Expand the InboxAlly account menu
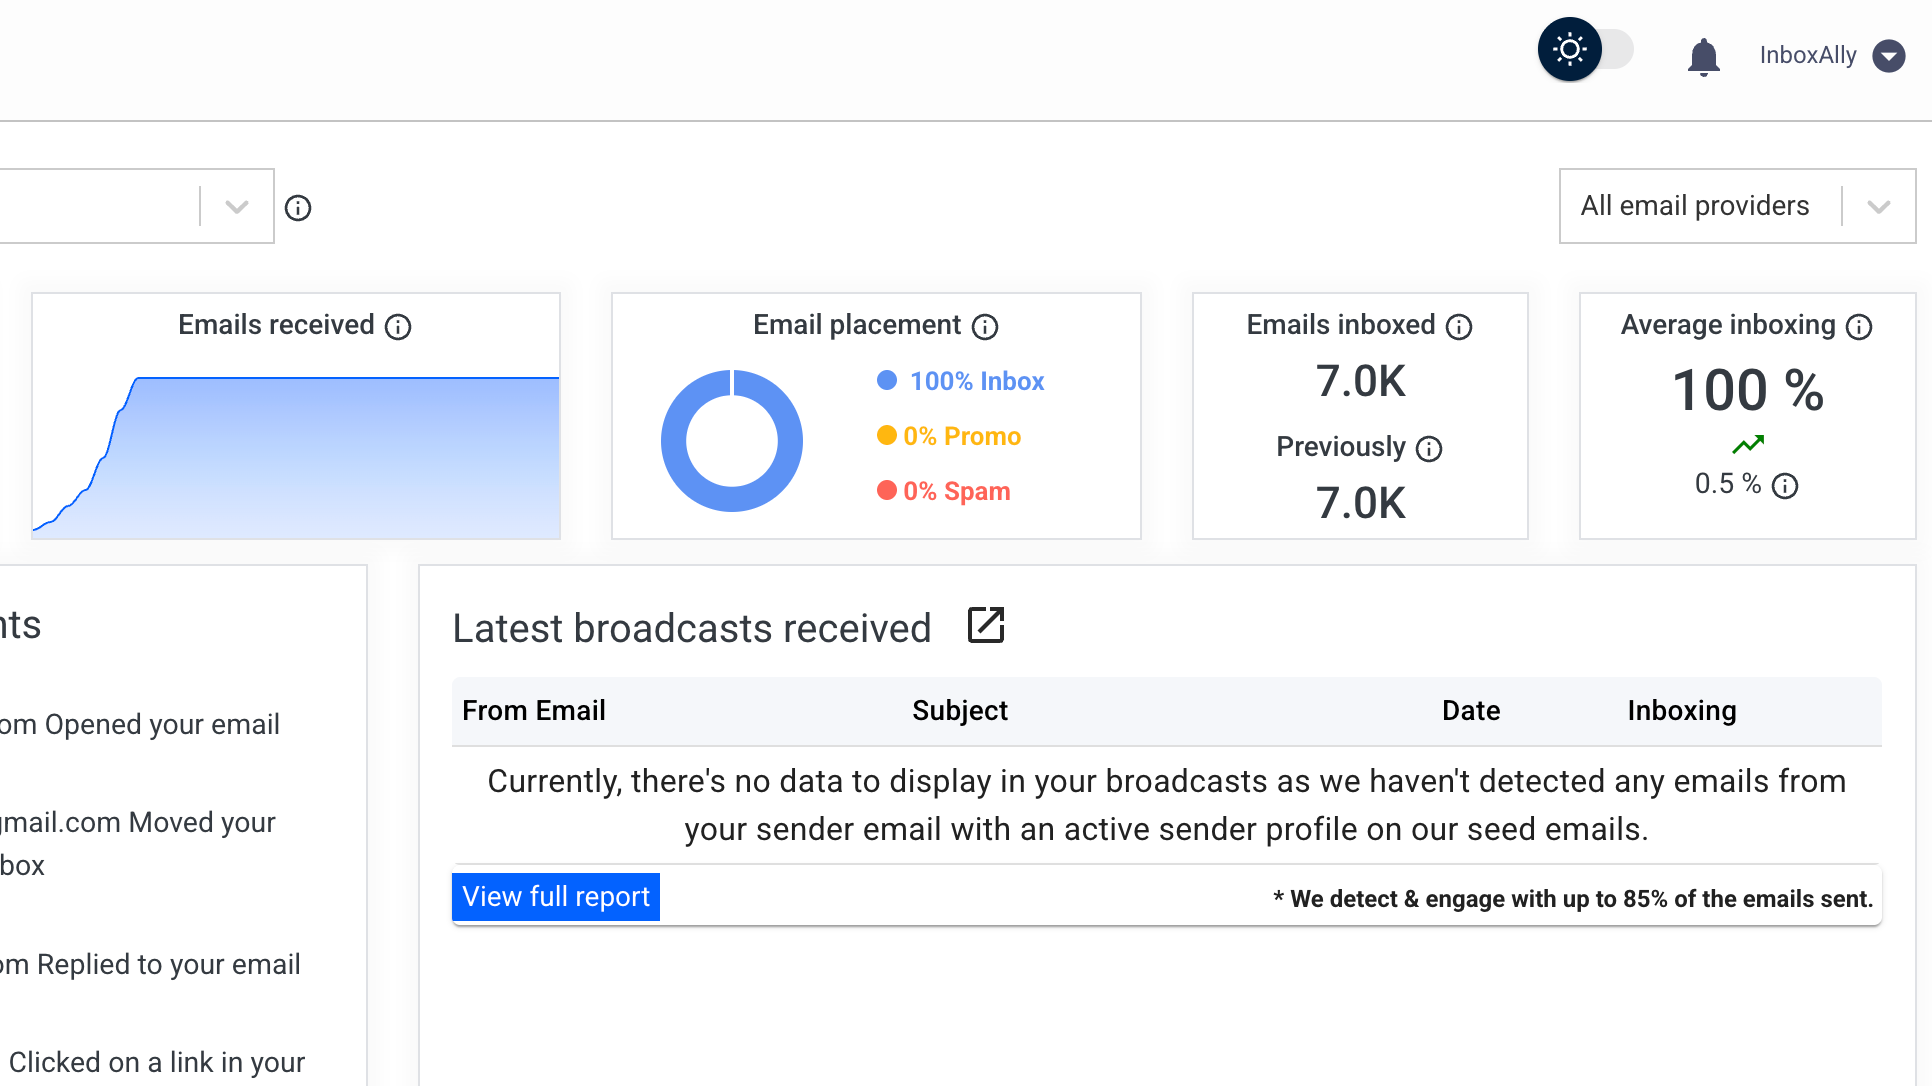Image resolution: width=1932 pixels, height=1086 pixels. (1890, 56)
